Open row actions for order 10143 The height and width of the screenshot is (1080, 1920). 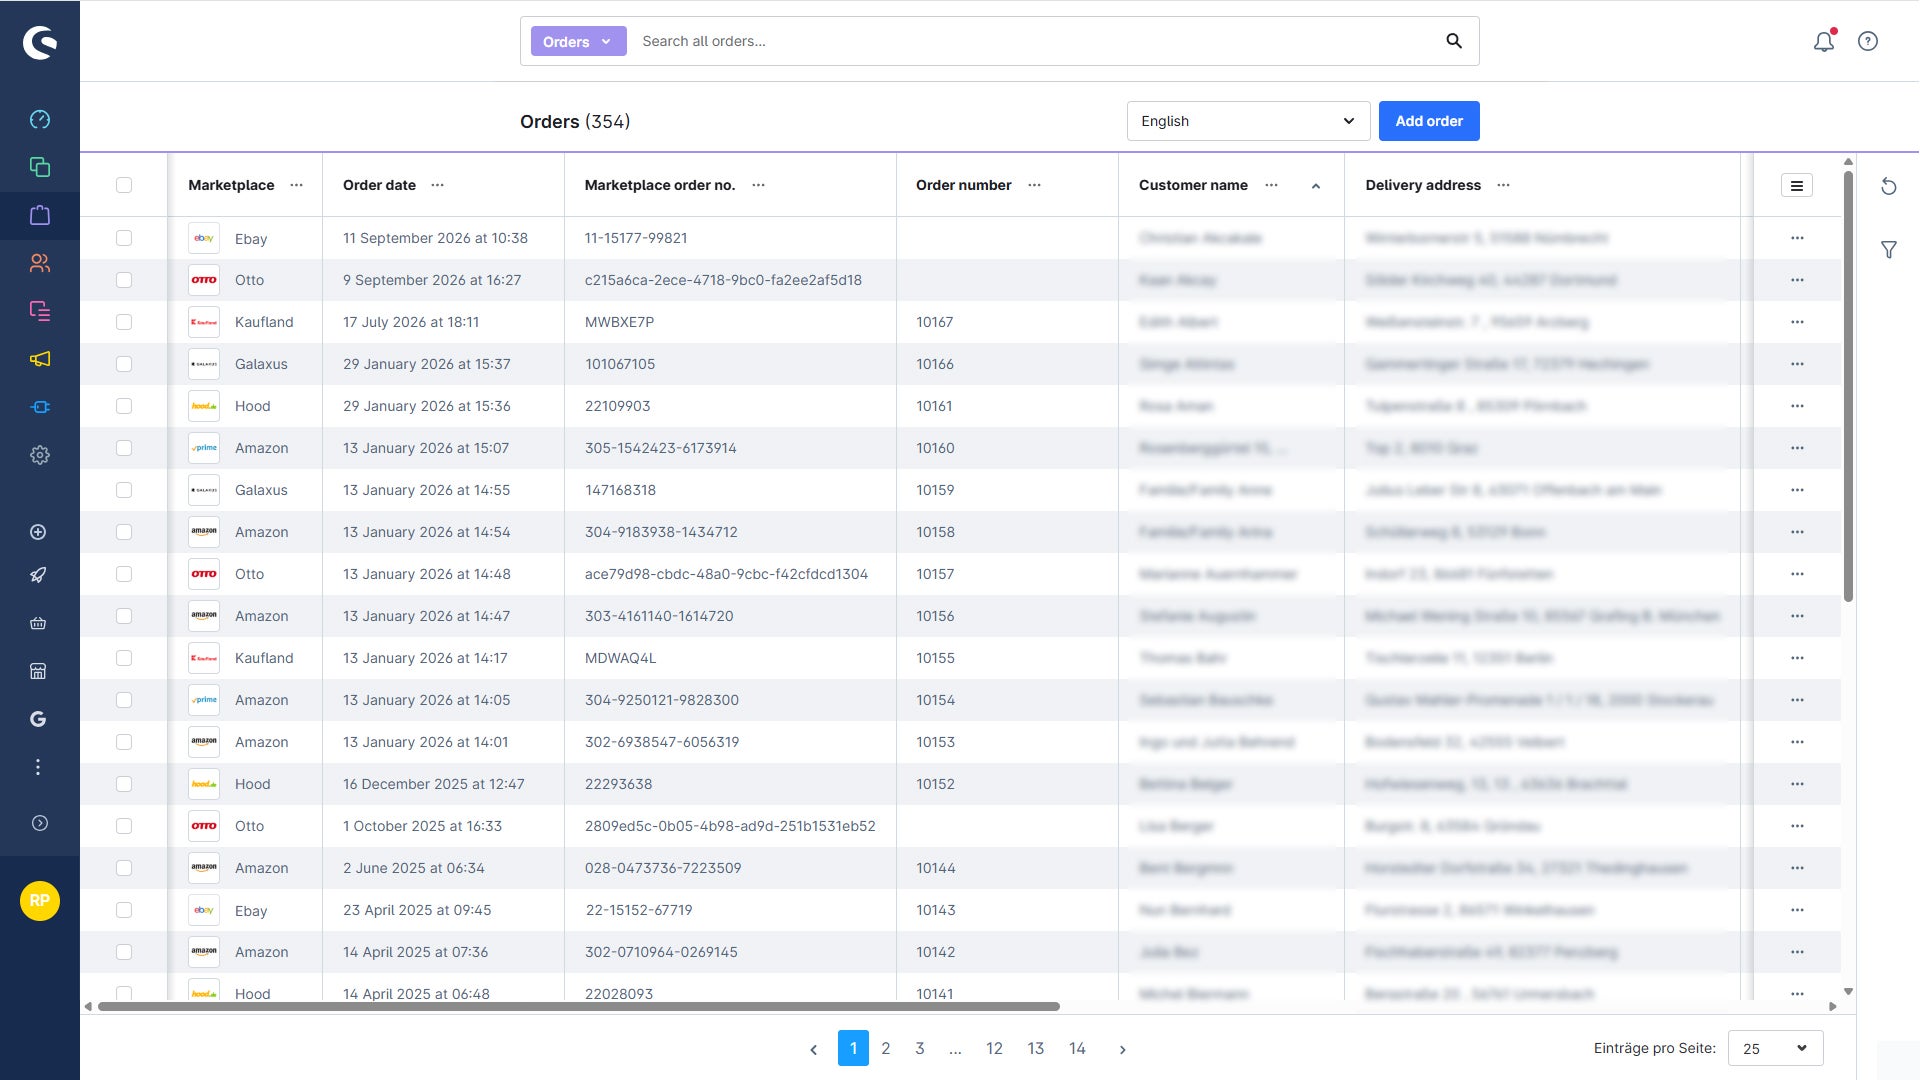(1797, 910)
